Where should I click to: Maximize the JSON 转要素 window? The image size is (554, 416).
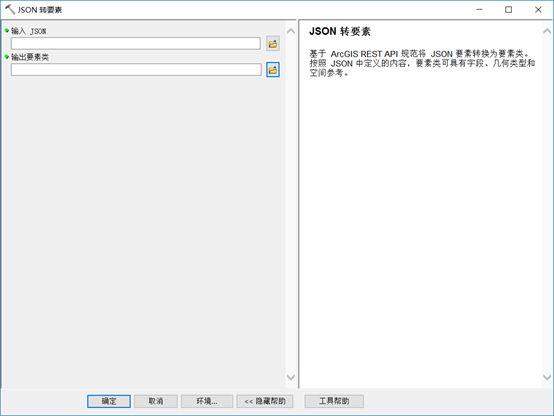coord(508,10)
